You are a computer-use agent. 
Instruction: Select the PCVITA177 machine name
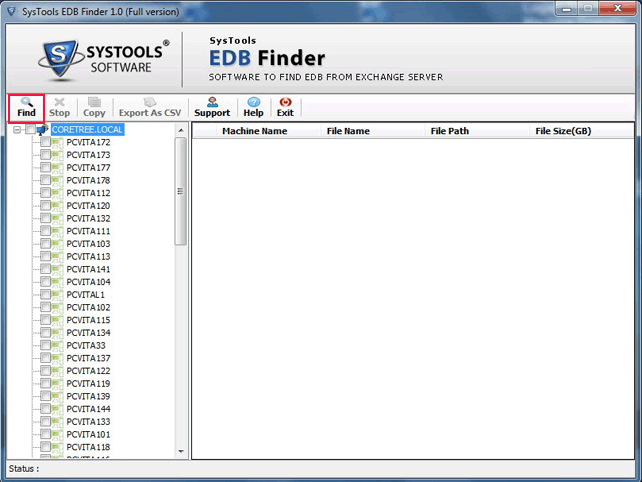(88, 168)
